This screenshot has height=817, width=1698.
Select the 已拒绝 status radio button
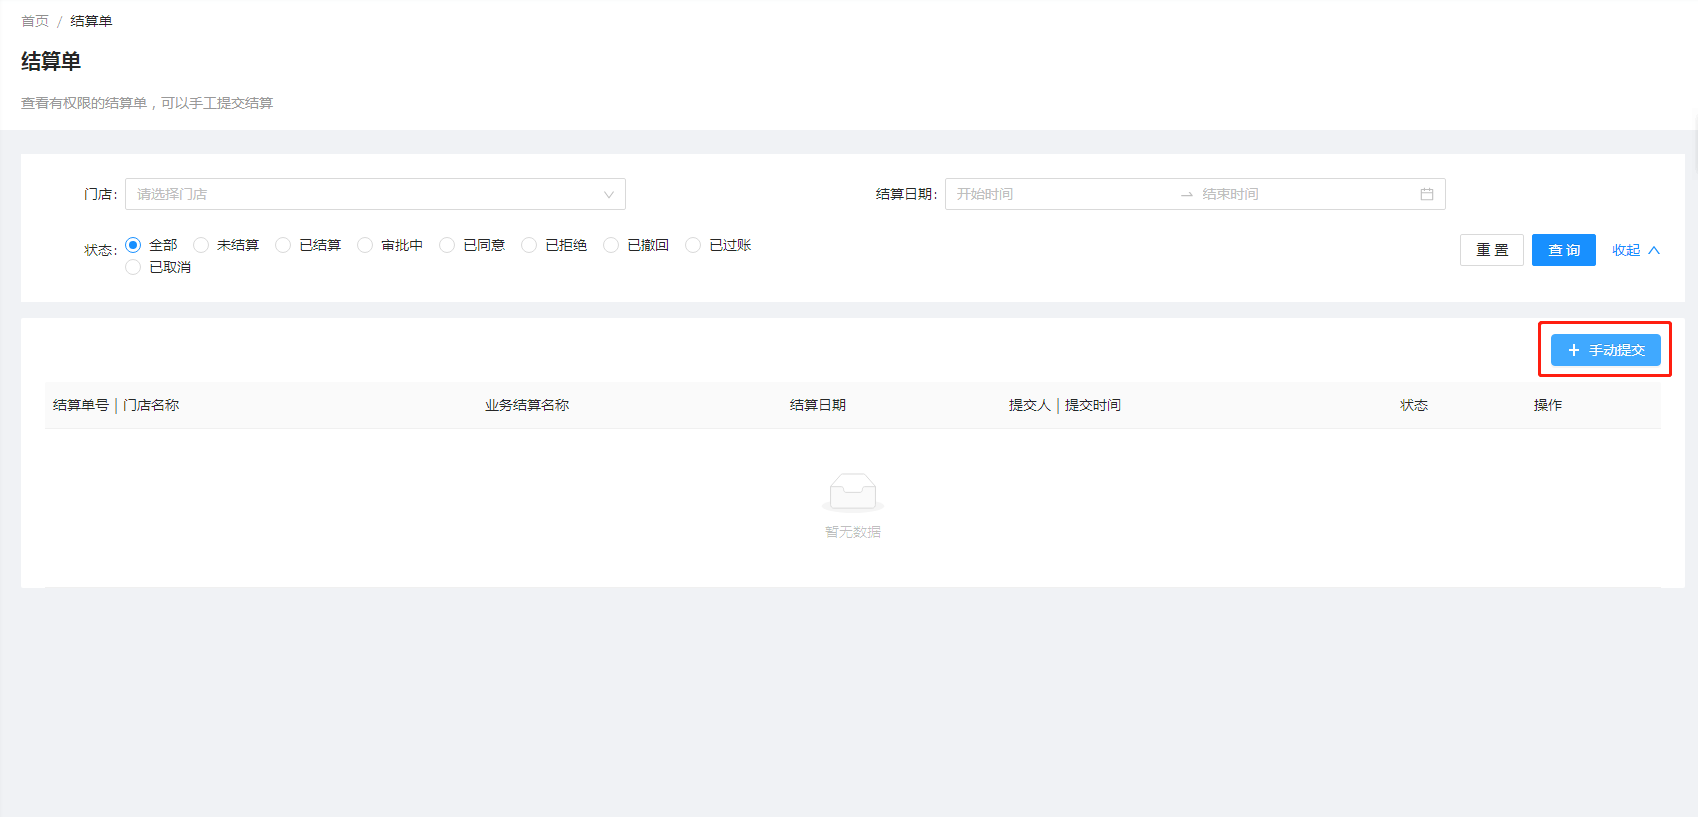coord(529,245)
